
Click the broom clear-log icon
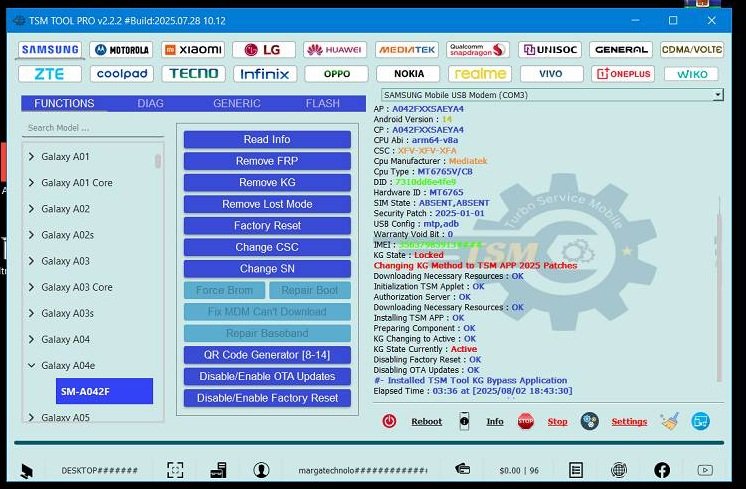[x=669, y=421]
